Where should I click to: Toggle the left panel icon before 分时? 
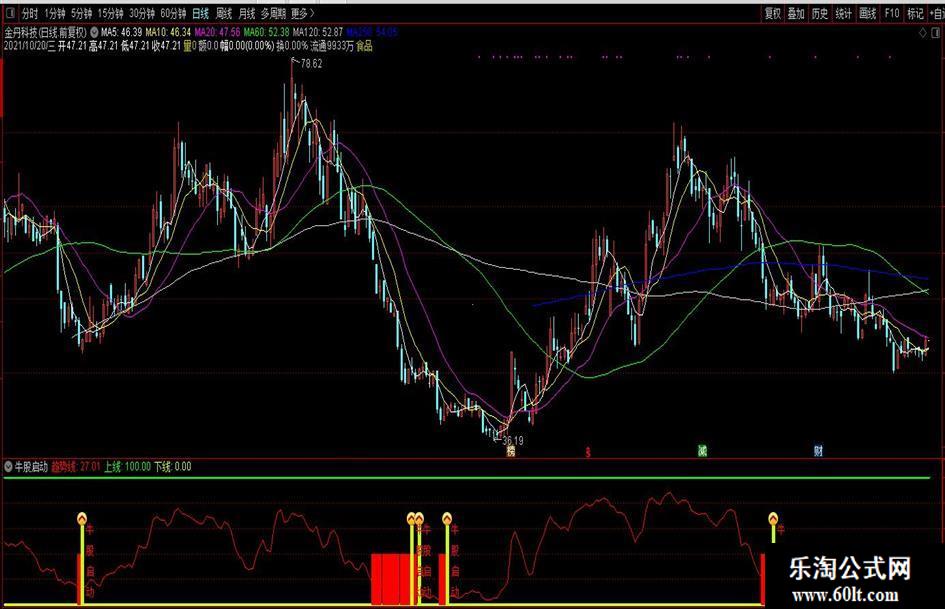coord(10,13)
